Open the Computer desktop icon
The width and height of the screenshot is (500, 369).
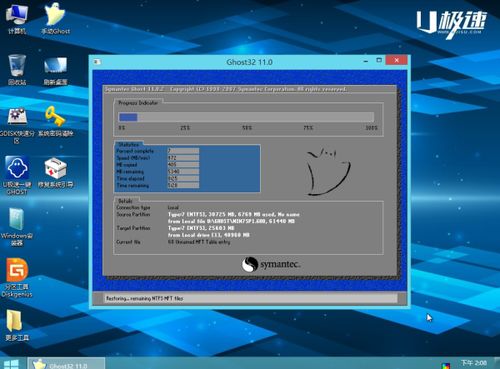click(x=17, y=18)
